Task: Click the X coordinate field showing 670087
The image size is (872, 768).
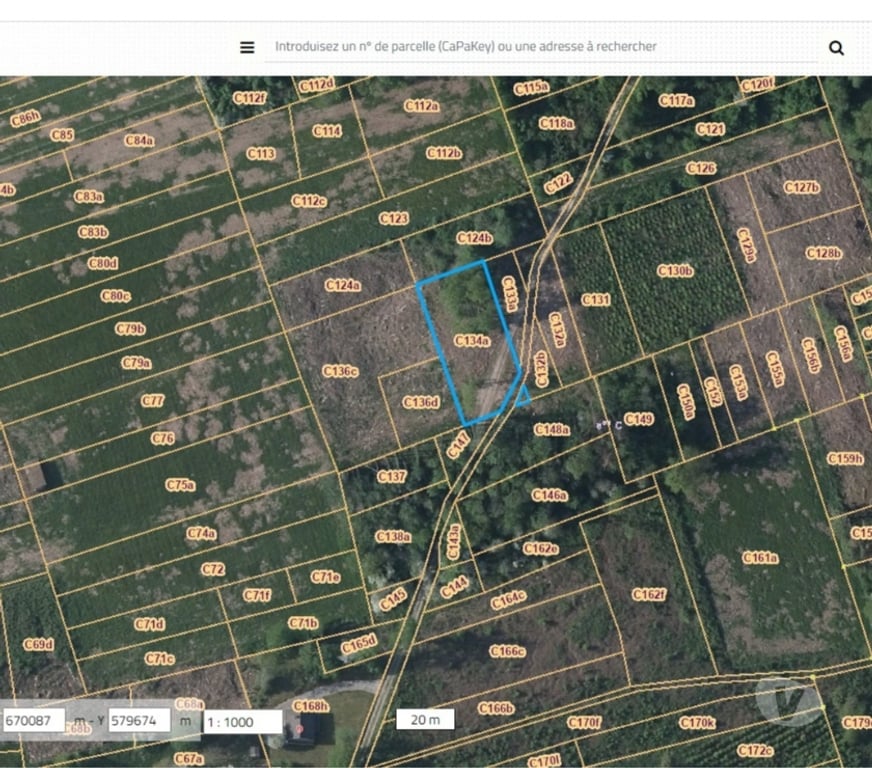Action: (33, 720)
